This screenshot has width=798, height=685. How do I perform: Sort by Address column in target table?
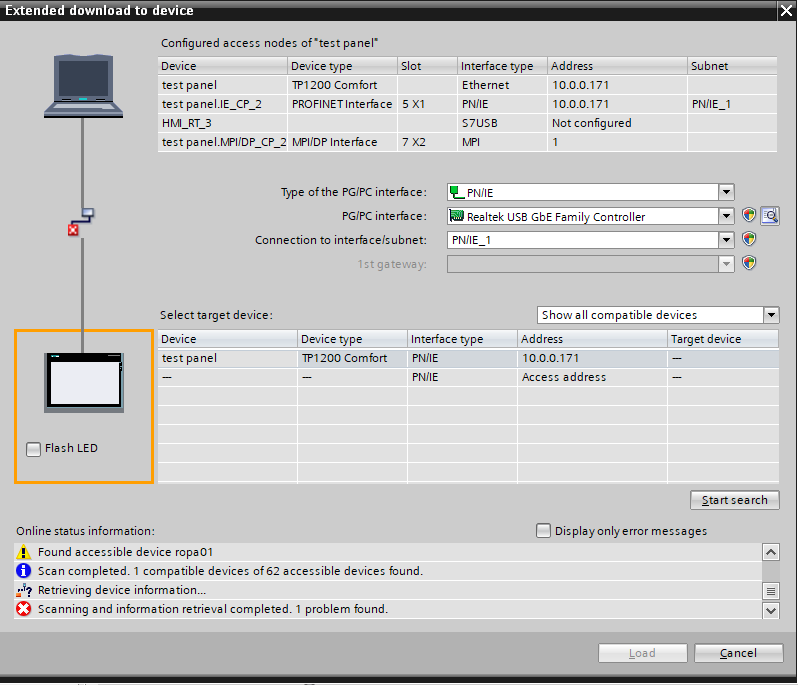592,339
